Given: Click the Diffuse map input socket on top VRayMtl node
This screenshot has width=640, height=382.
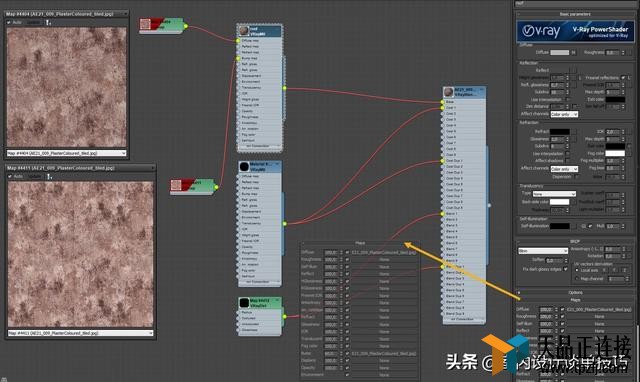Looking at the screenshot, I should (x=238, y=40).
